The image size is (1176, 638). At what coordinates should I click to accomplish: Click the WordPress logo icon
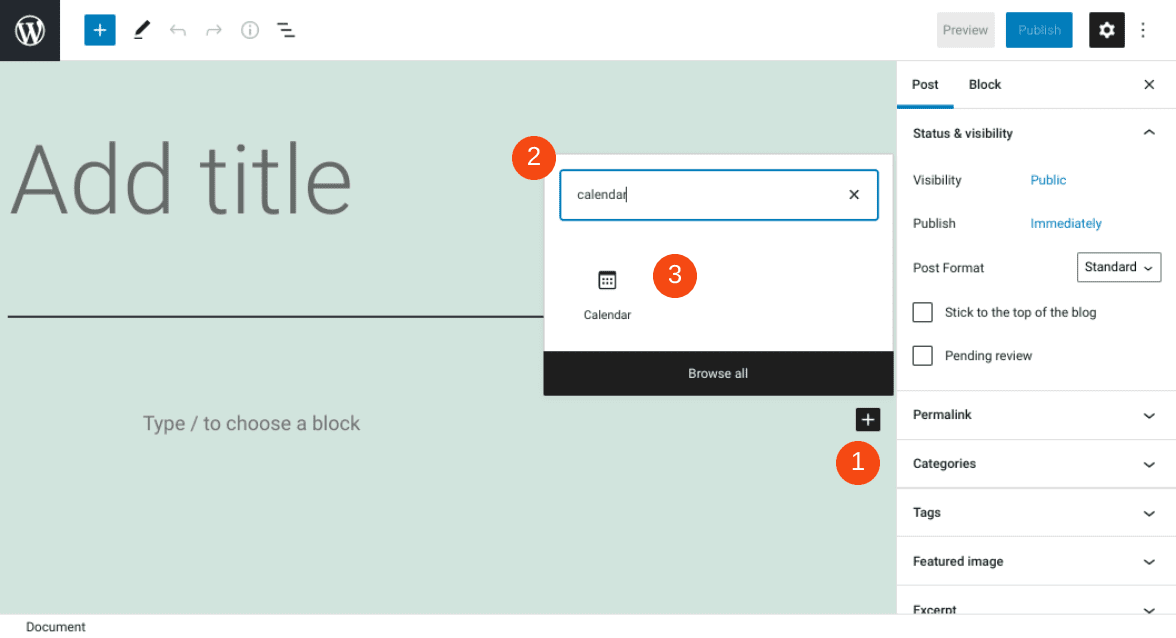pos(30,30)
